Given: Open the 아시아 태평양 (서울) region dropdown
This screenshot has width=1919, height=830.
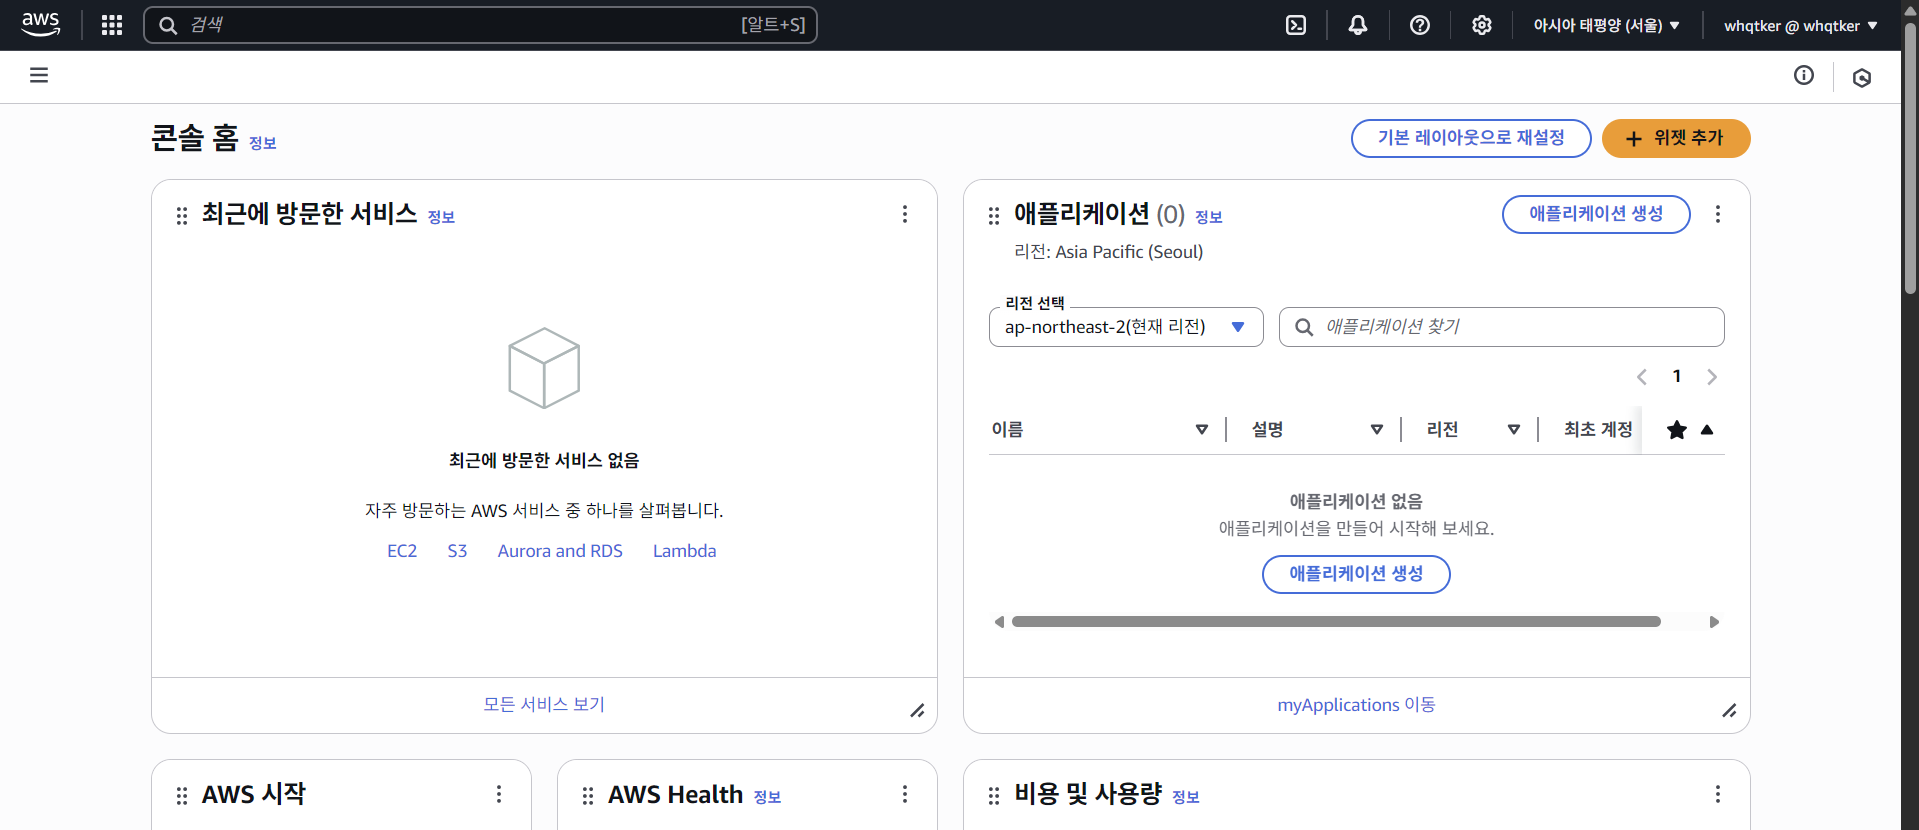Looking at the screenshot, I should coord(1606,25).
